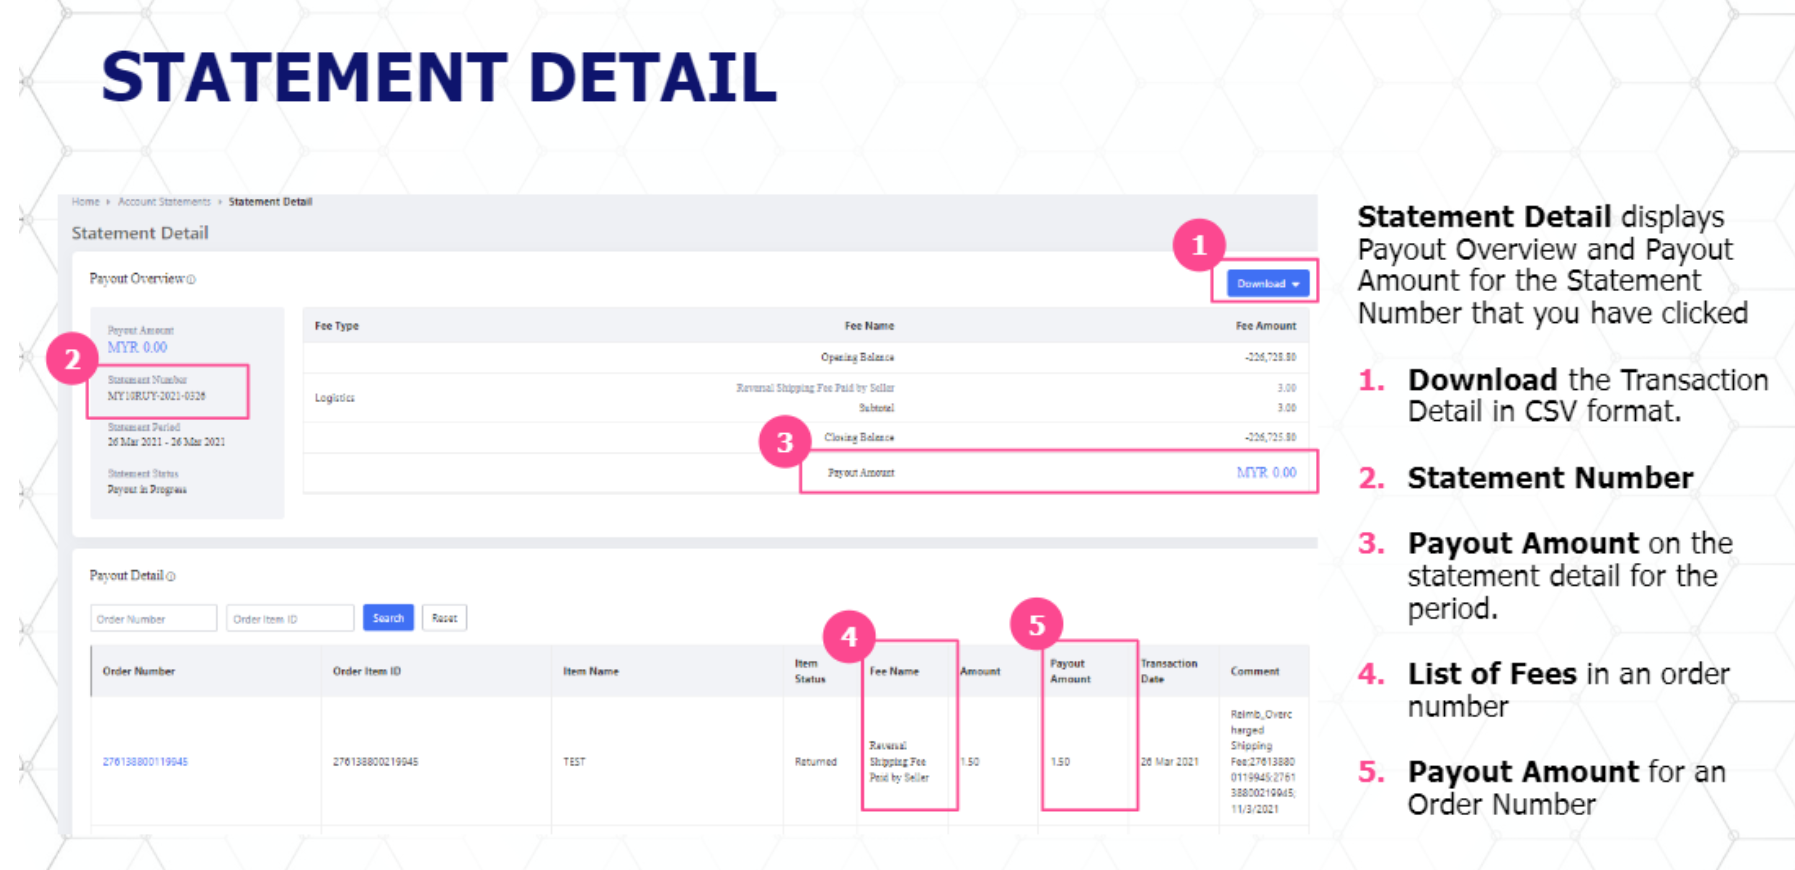The height and width of the screenshot is (870, 1795).
Task: Click the Payout Overview info icon
Action: (x=192, y=280)
